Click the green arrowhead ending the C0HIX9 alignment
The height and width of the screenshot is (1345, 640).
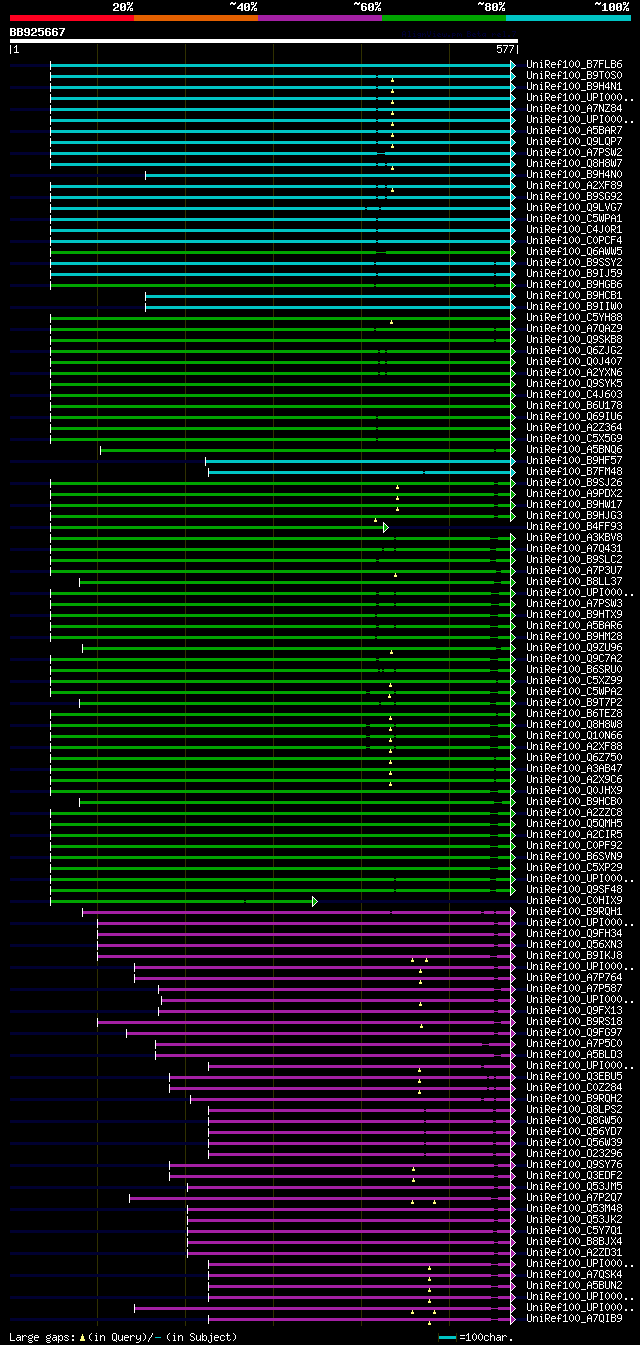click(x=315, y=901)
